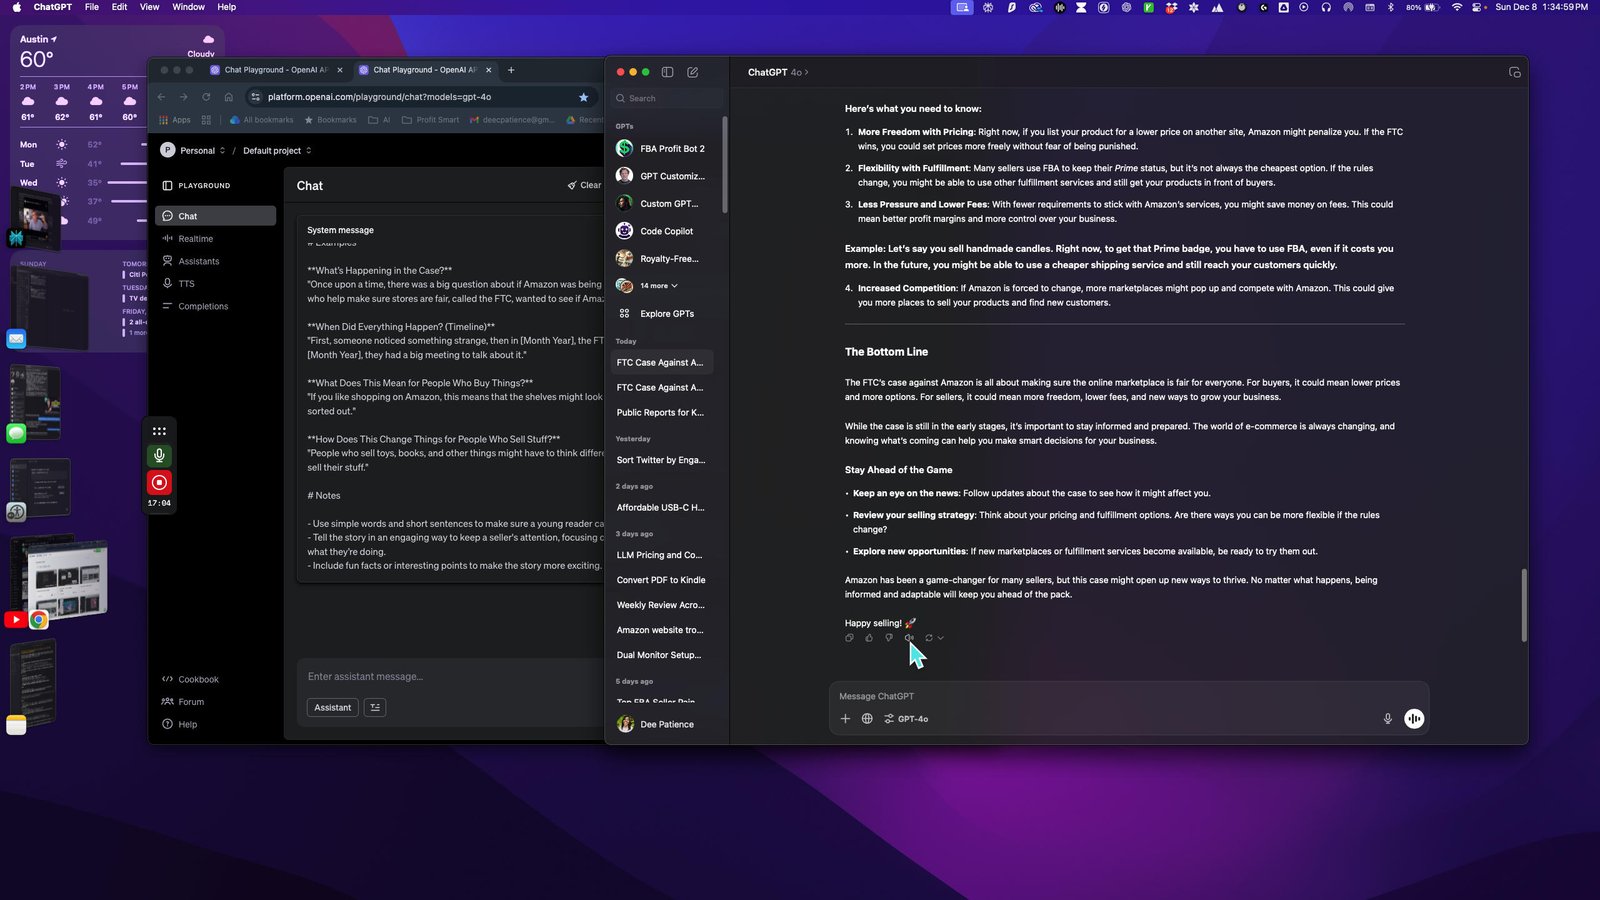Image resolution: width=1600 pixels, height=900 pixels.
Task: Click the globe web search icon
Action: coord(867,718)
